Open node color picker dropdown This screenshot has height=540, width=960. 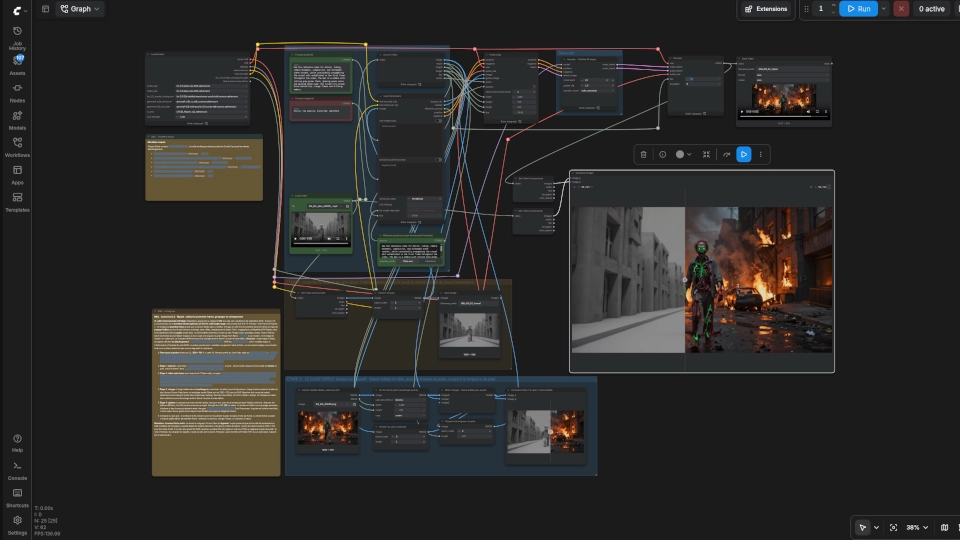pos(683,154)
